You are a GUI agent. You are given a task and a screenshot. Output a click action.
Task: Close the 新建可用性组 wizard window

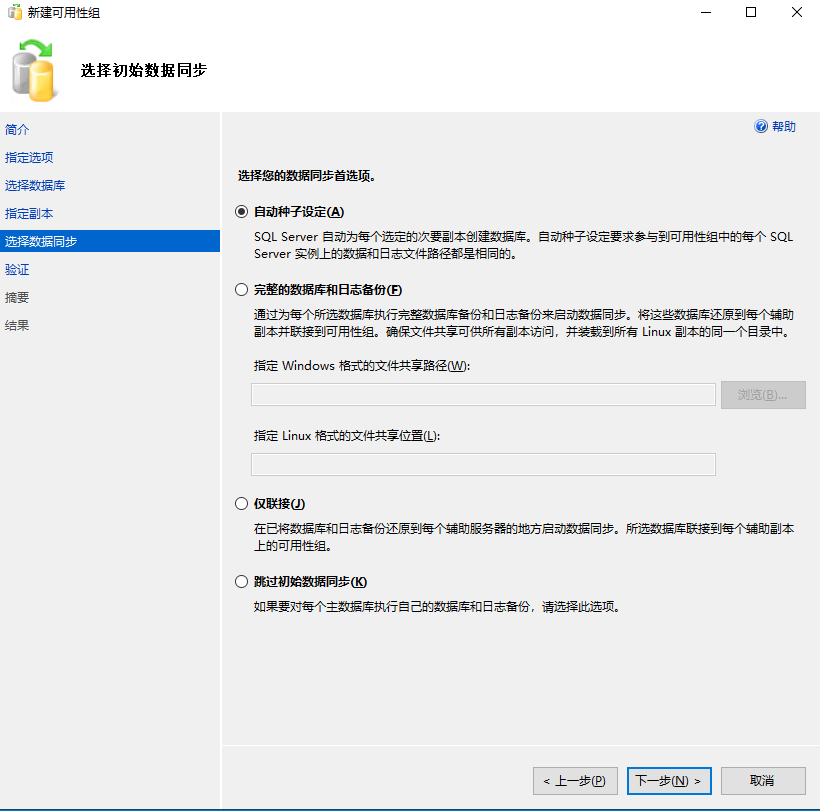coord(796,12)
